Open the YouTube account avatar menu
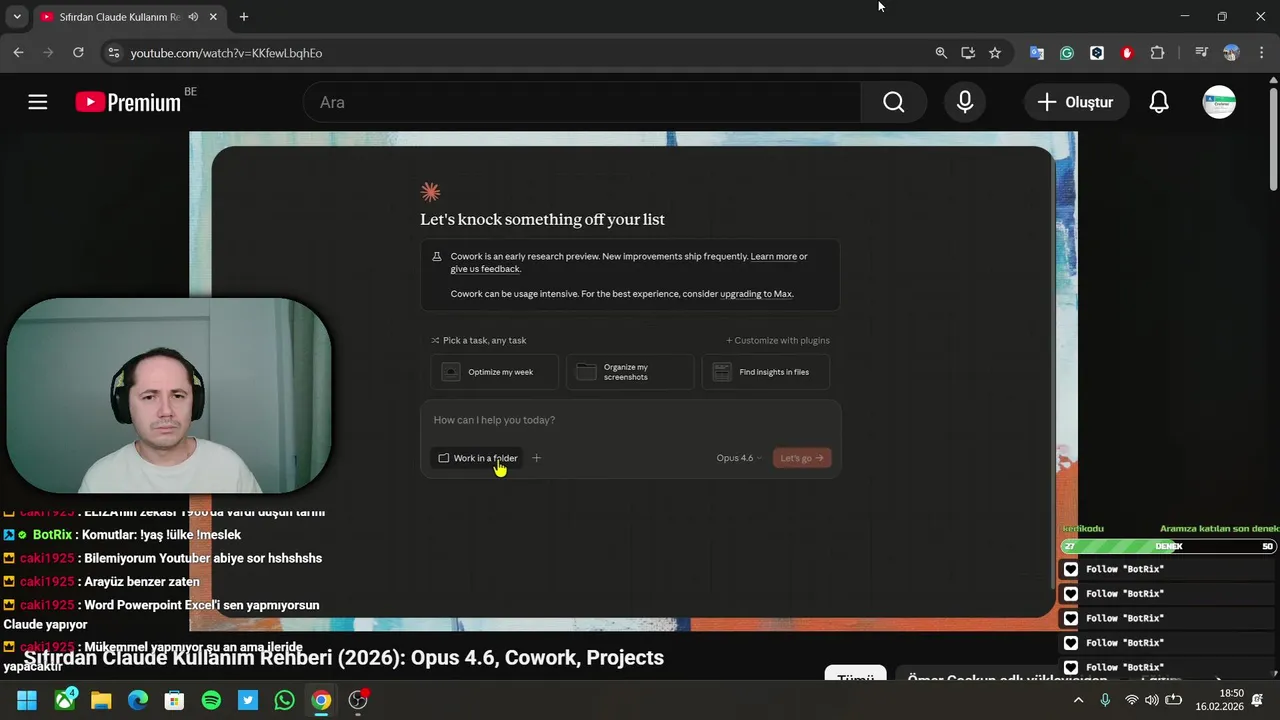This screenshot has width=1280, height=720. pyautogui.click(x=1219, y=102)
